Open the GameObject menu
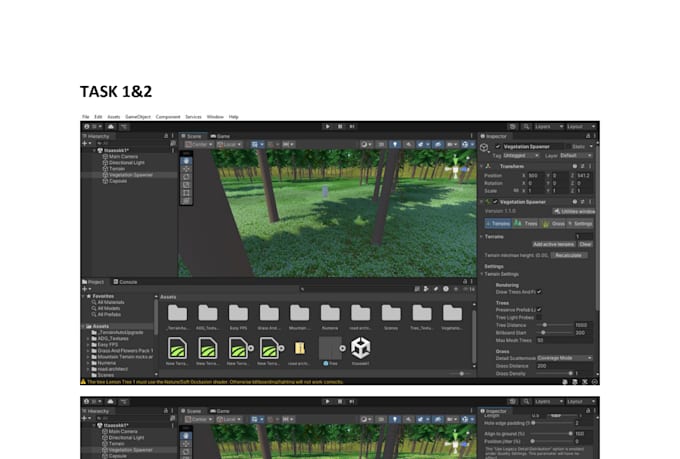 (x=138, y=117)
